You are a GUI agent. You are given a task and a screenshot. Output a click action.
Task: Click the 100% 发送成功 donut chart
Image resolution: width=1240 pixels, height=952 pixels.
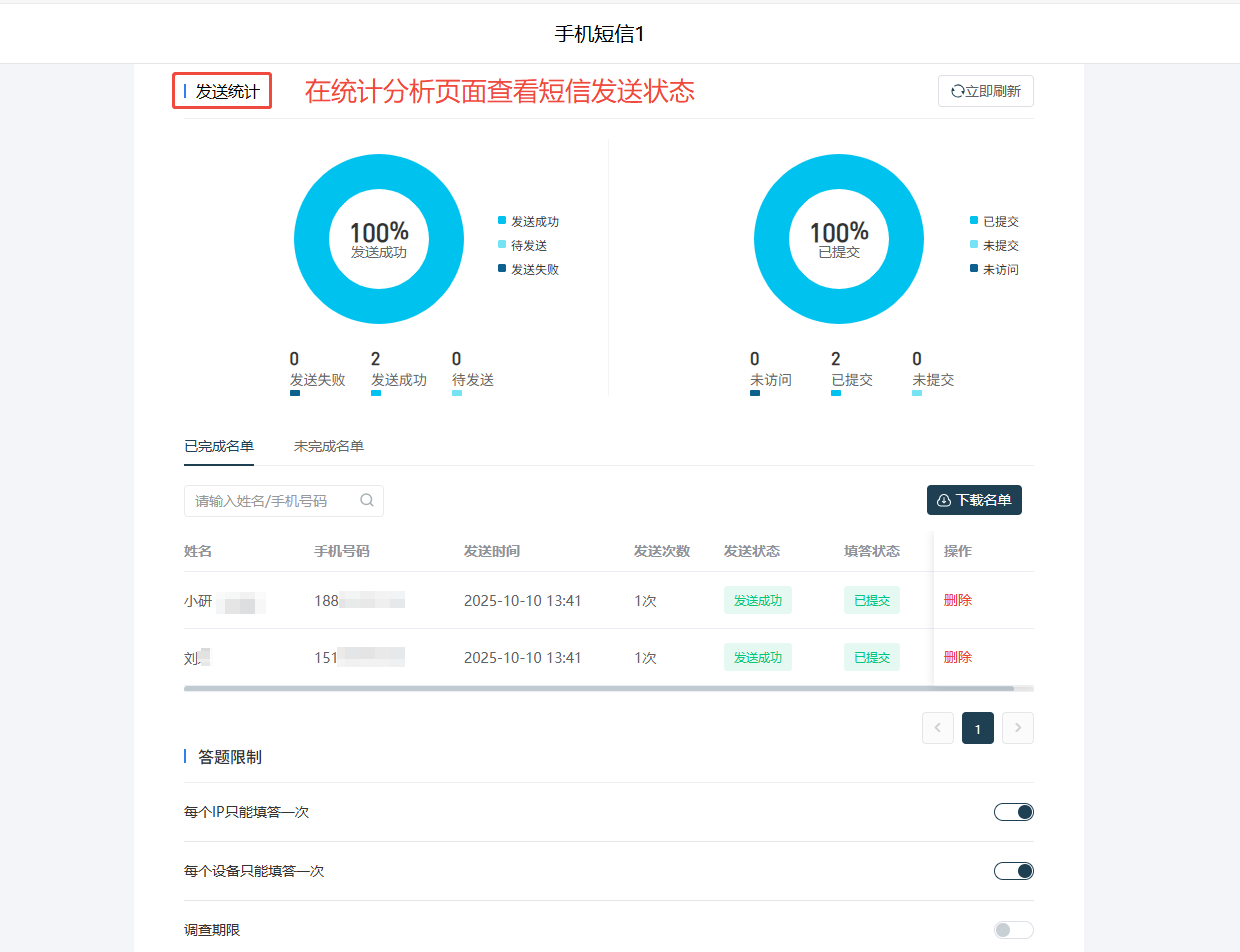tap(379, 239)
